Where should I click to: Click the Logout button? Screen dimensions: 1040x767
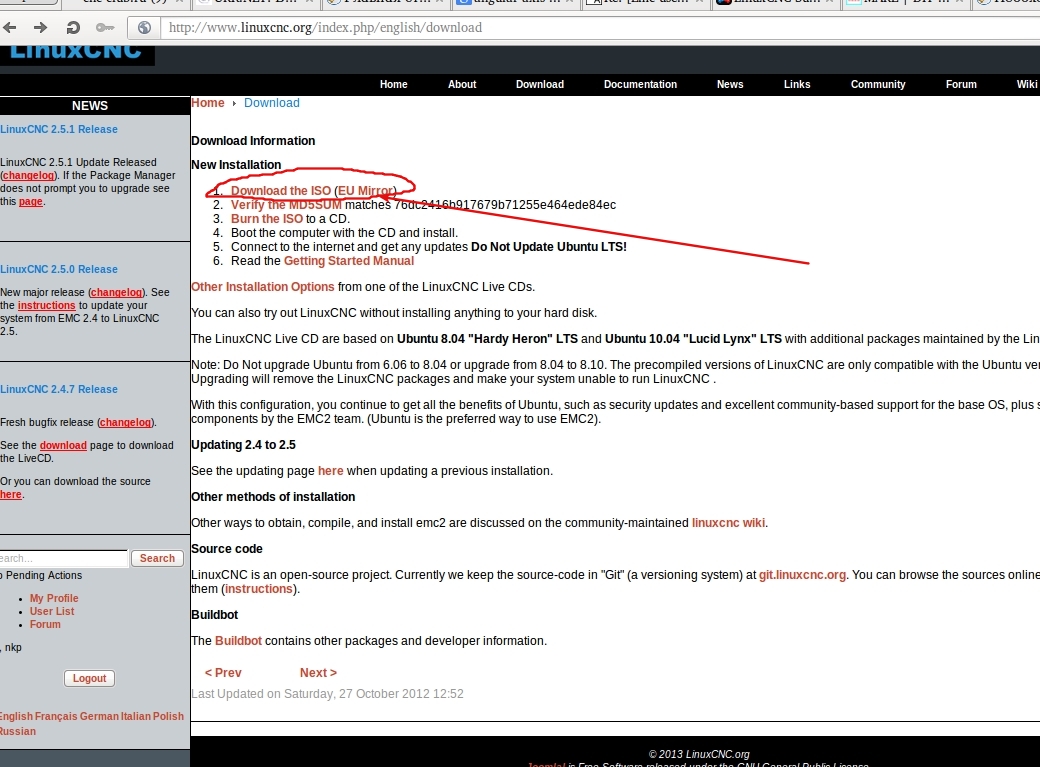90,678
